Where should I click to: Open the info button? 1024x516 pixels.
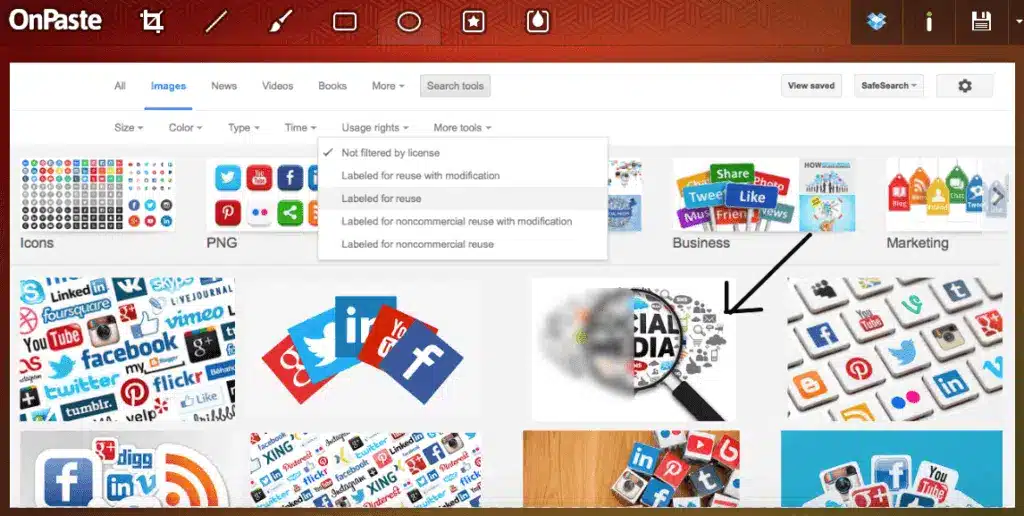click(x=929, y=22)
